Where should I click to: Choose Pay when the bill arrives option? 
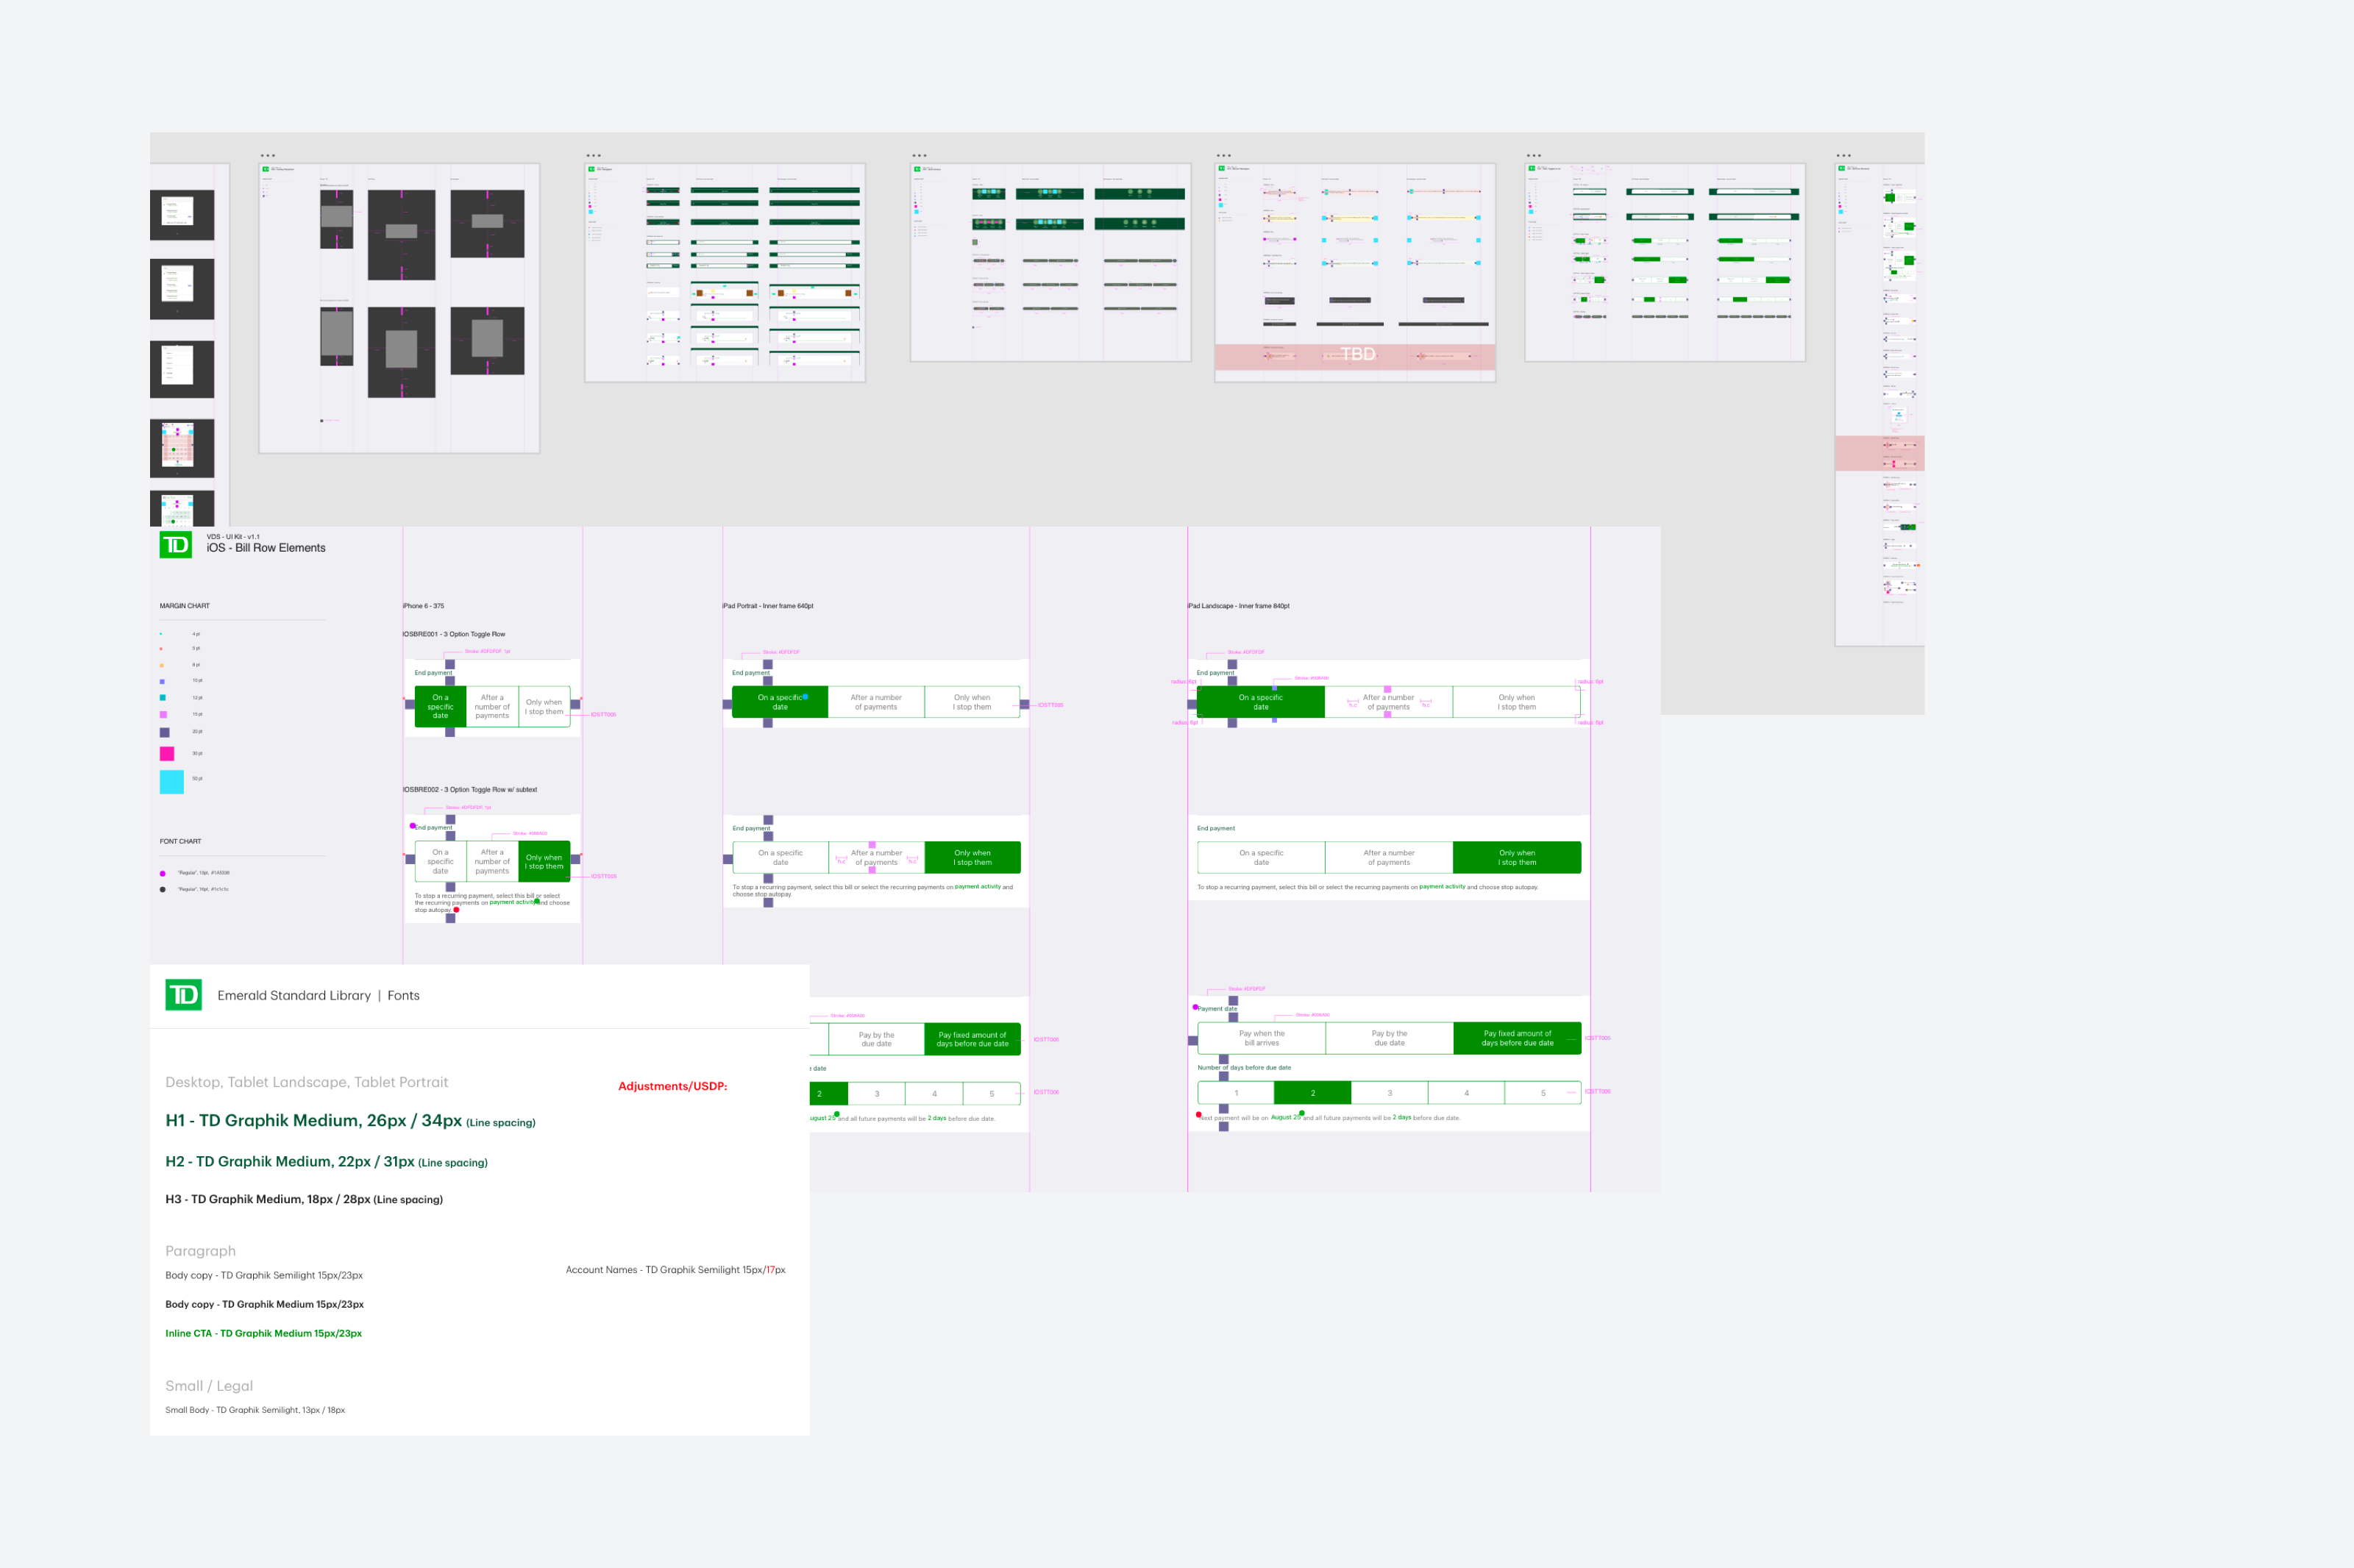point(1262,1038)
